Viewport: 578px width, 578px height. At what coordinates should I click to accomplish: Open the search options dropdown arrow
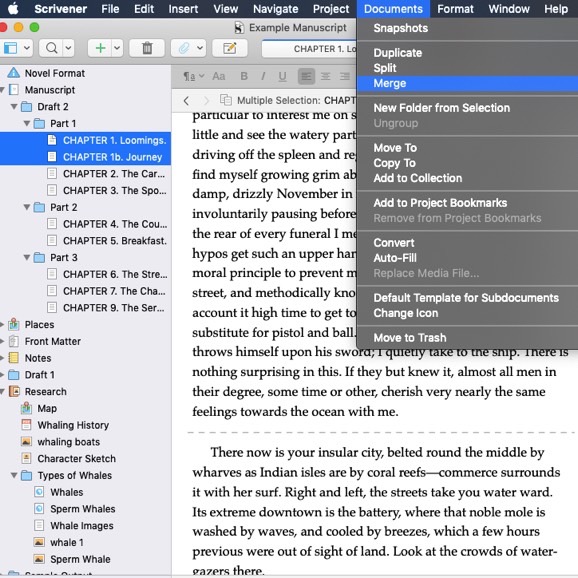coord(69,48)
